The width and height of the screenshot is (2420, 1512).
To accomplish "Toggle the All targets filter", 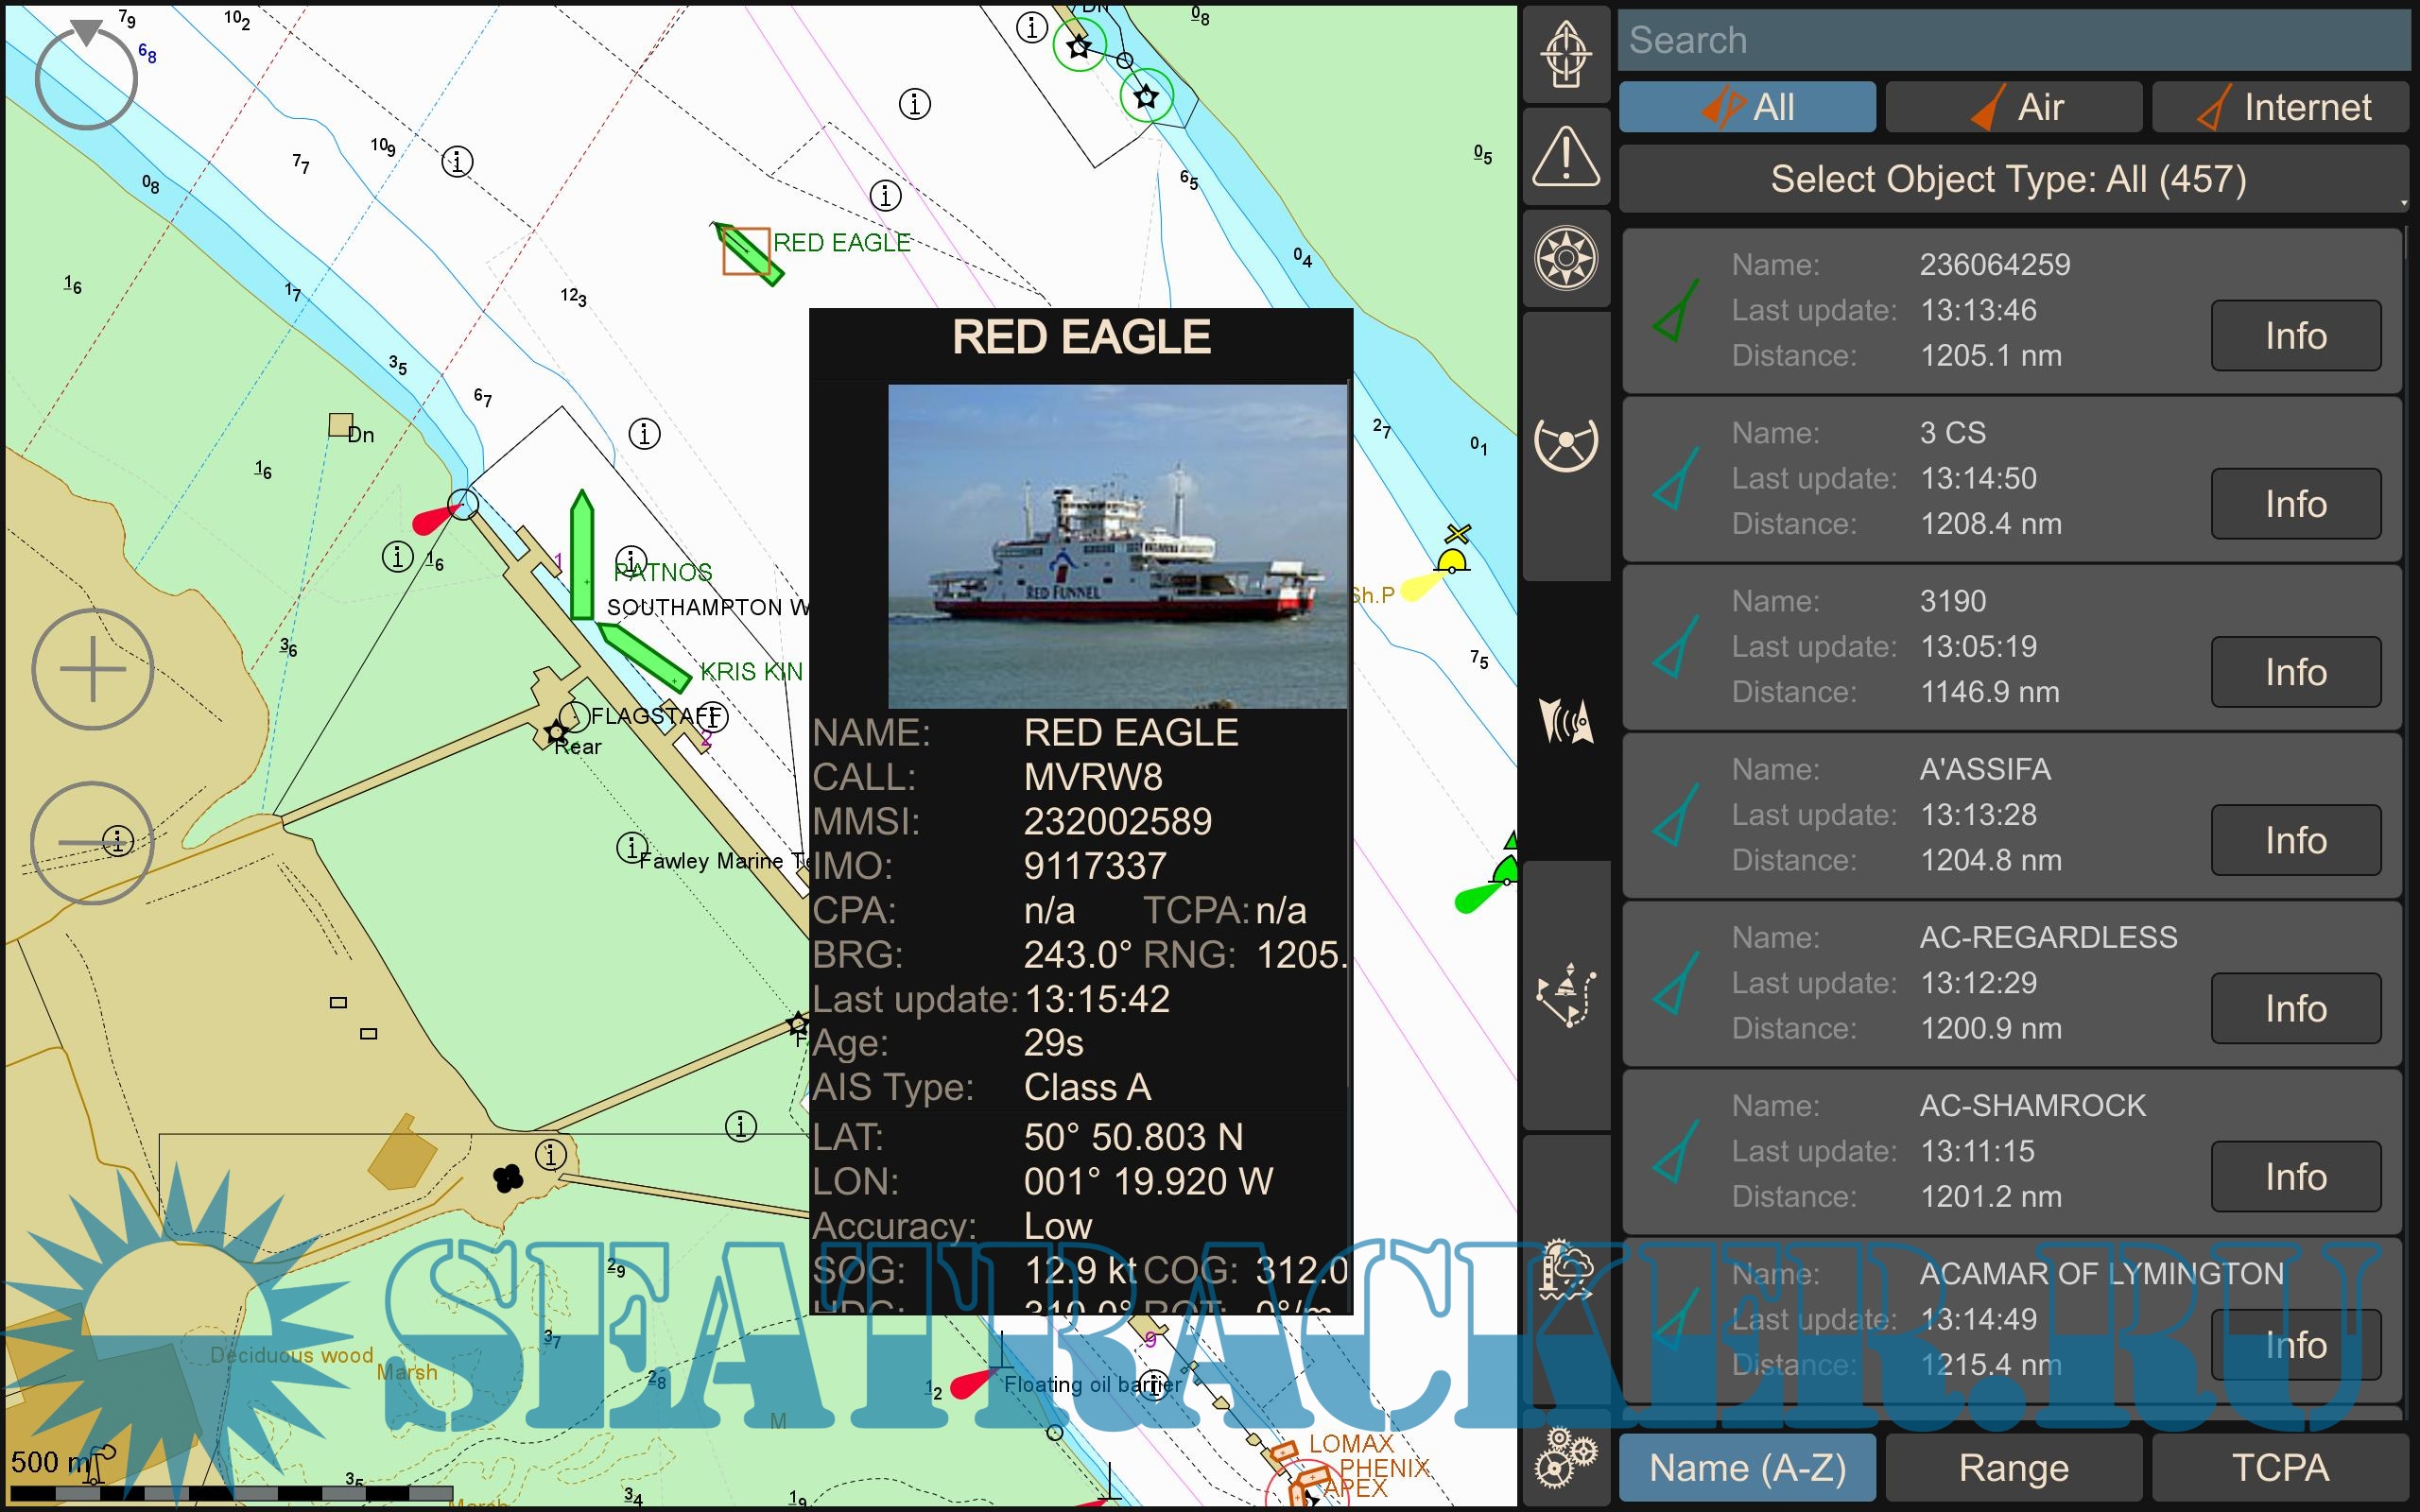I will coord(1746,107).
